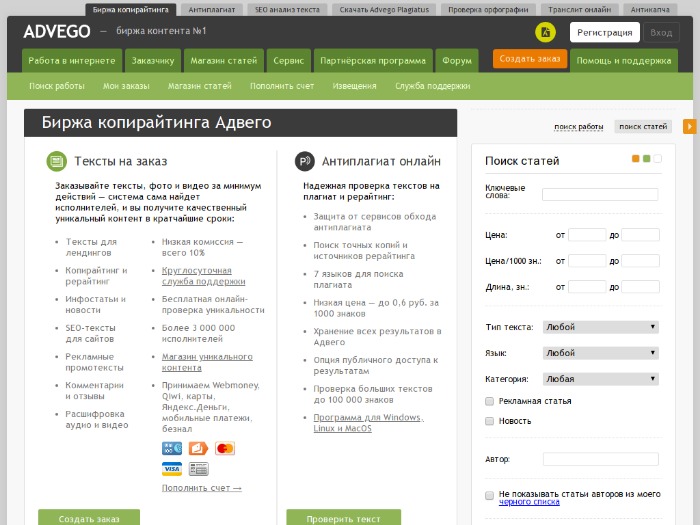The width and height of the screenshot is (700, 525).
Task: Select the Биржа копирайтинга tab
Action: (130, 9)
